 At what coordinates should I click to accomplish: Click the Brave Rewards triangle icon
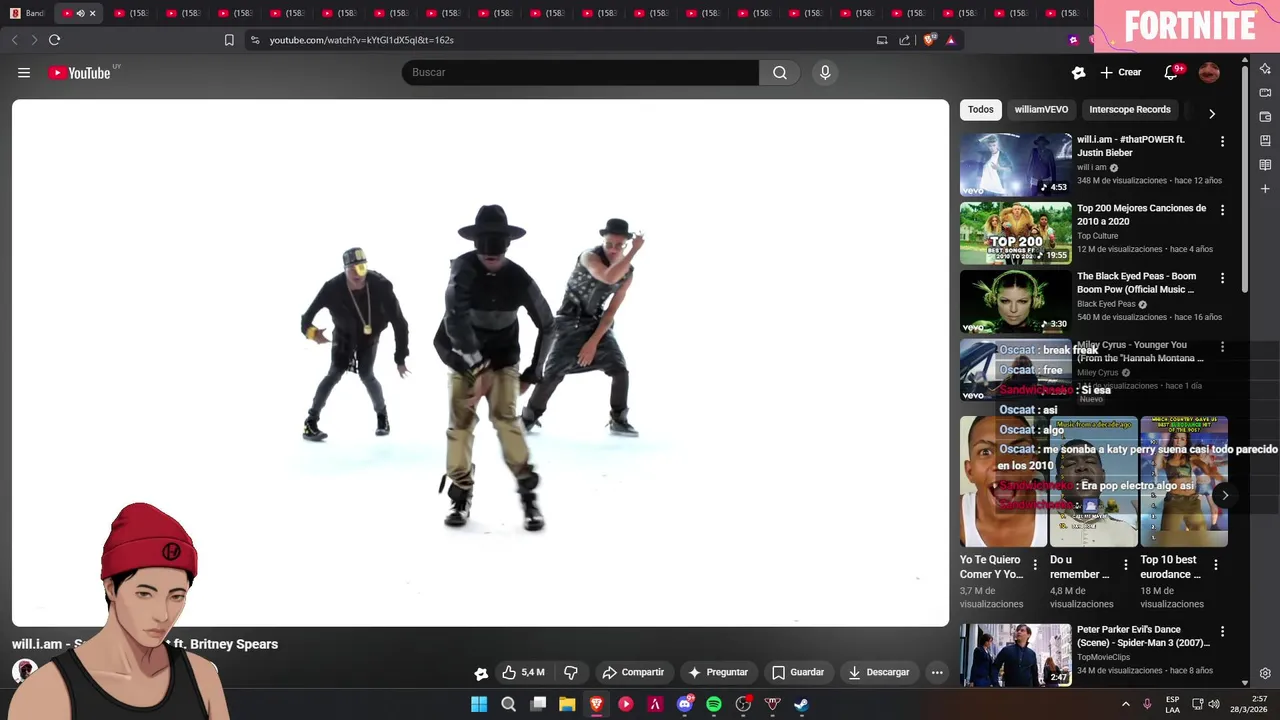click(x=950, y=40)
